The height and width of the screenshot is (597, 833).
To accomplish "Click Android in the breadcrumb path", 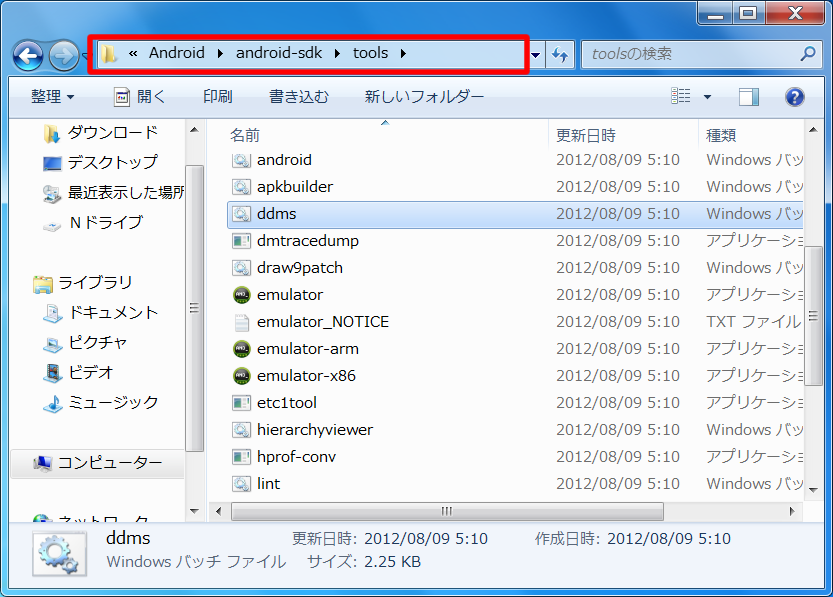I will (176, 53).
